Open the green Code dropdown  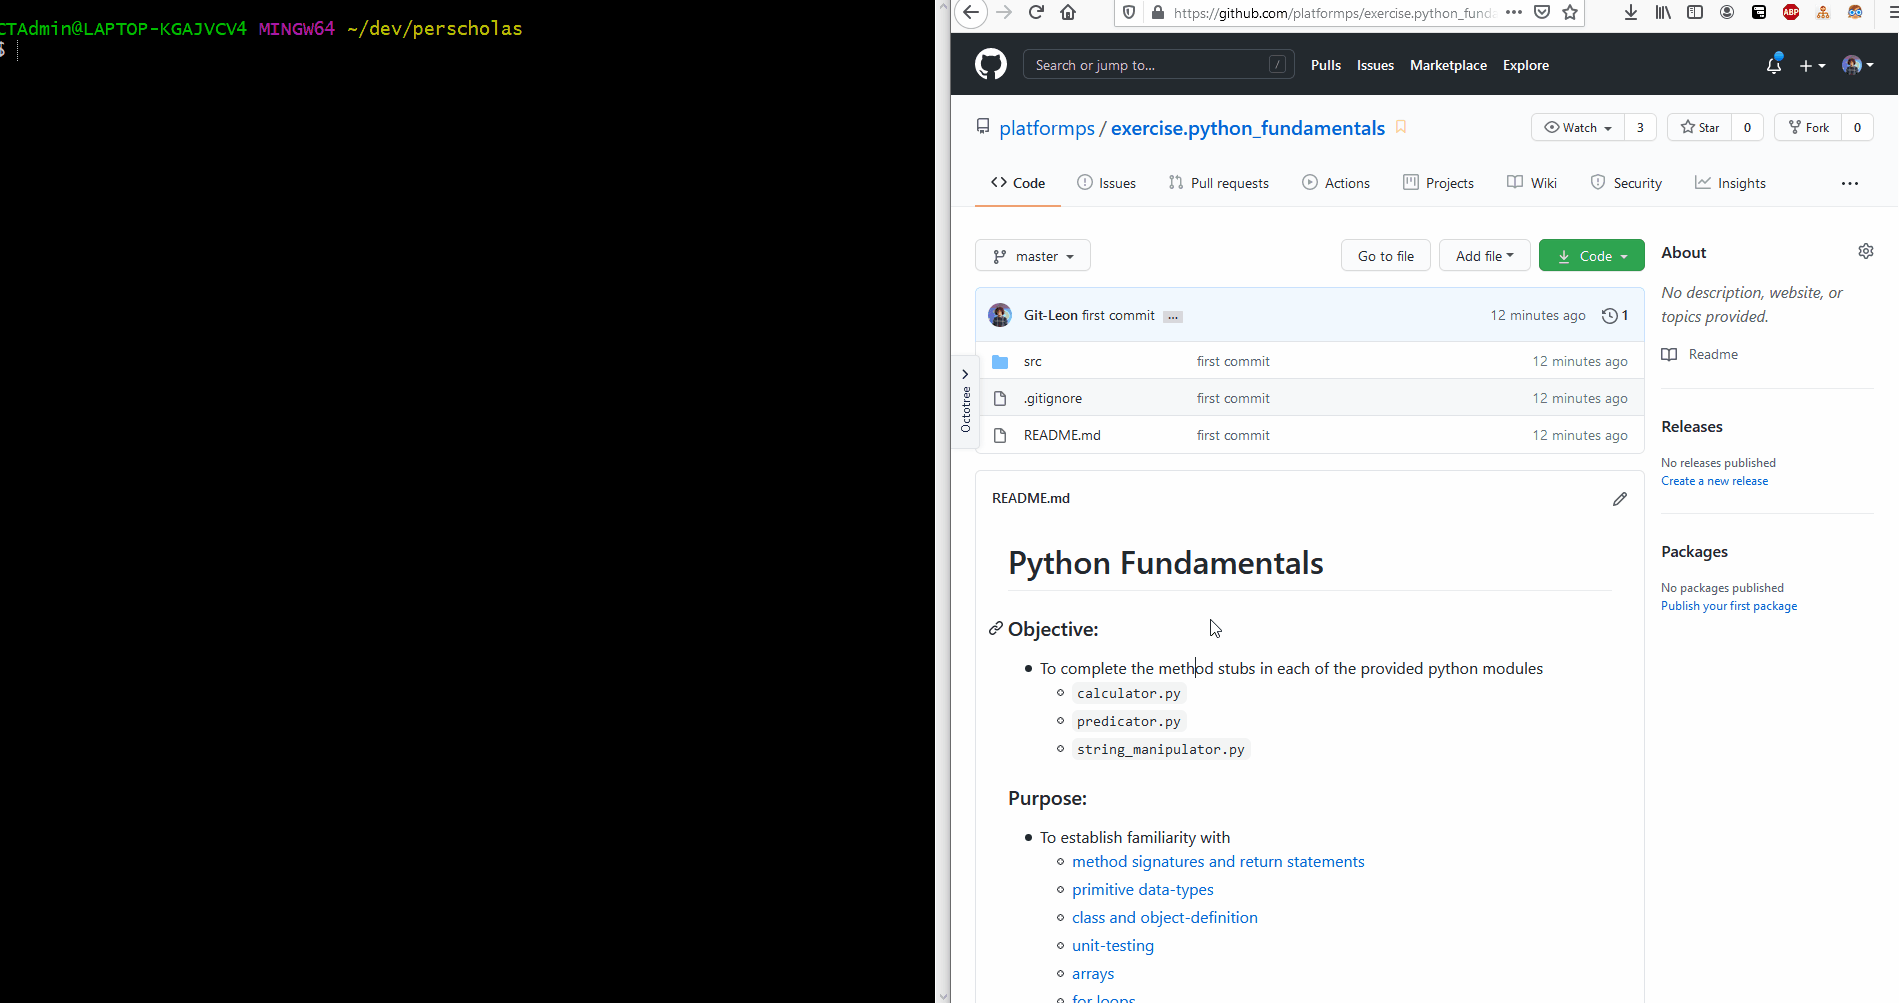[1592, 256]
